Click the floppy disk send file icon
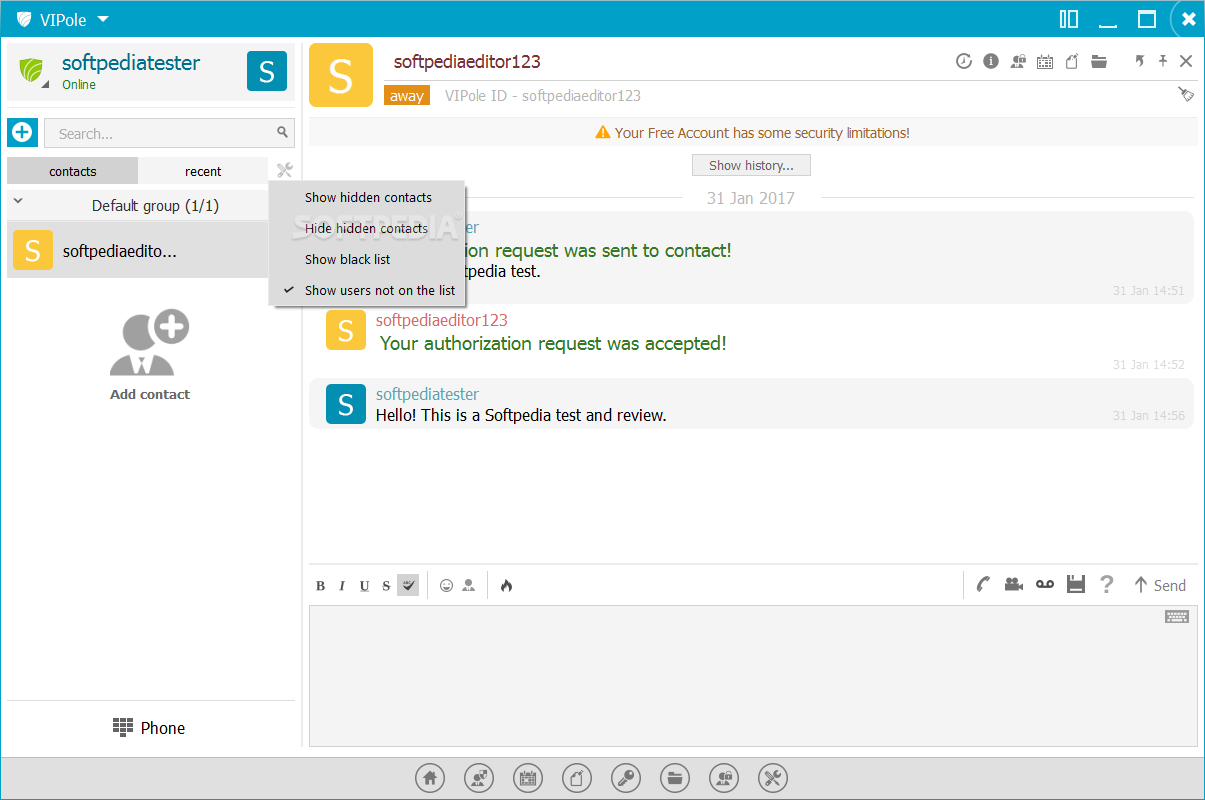Screen dimensions: 1205x800 click(x=1076, y=585)
